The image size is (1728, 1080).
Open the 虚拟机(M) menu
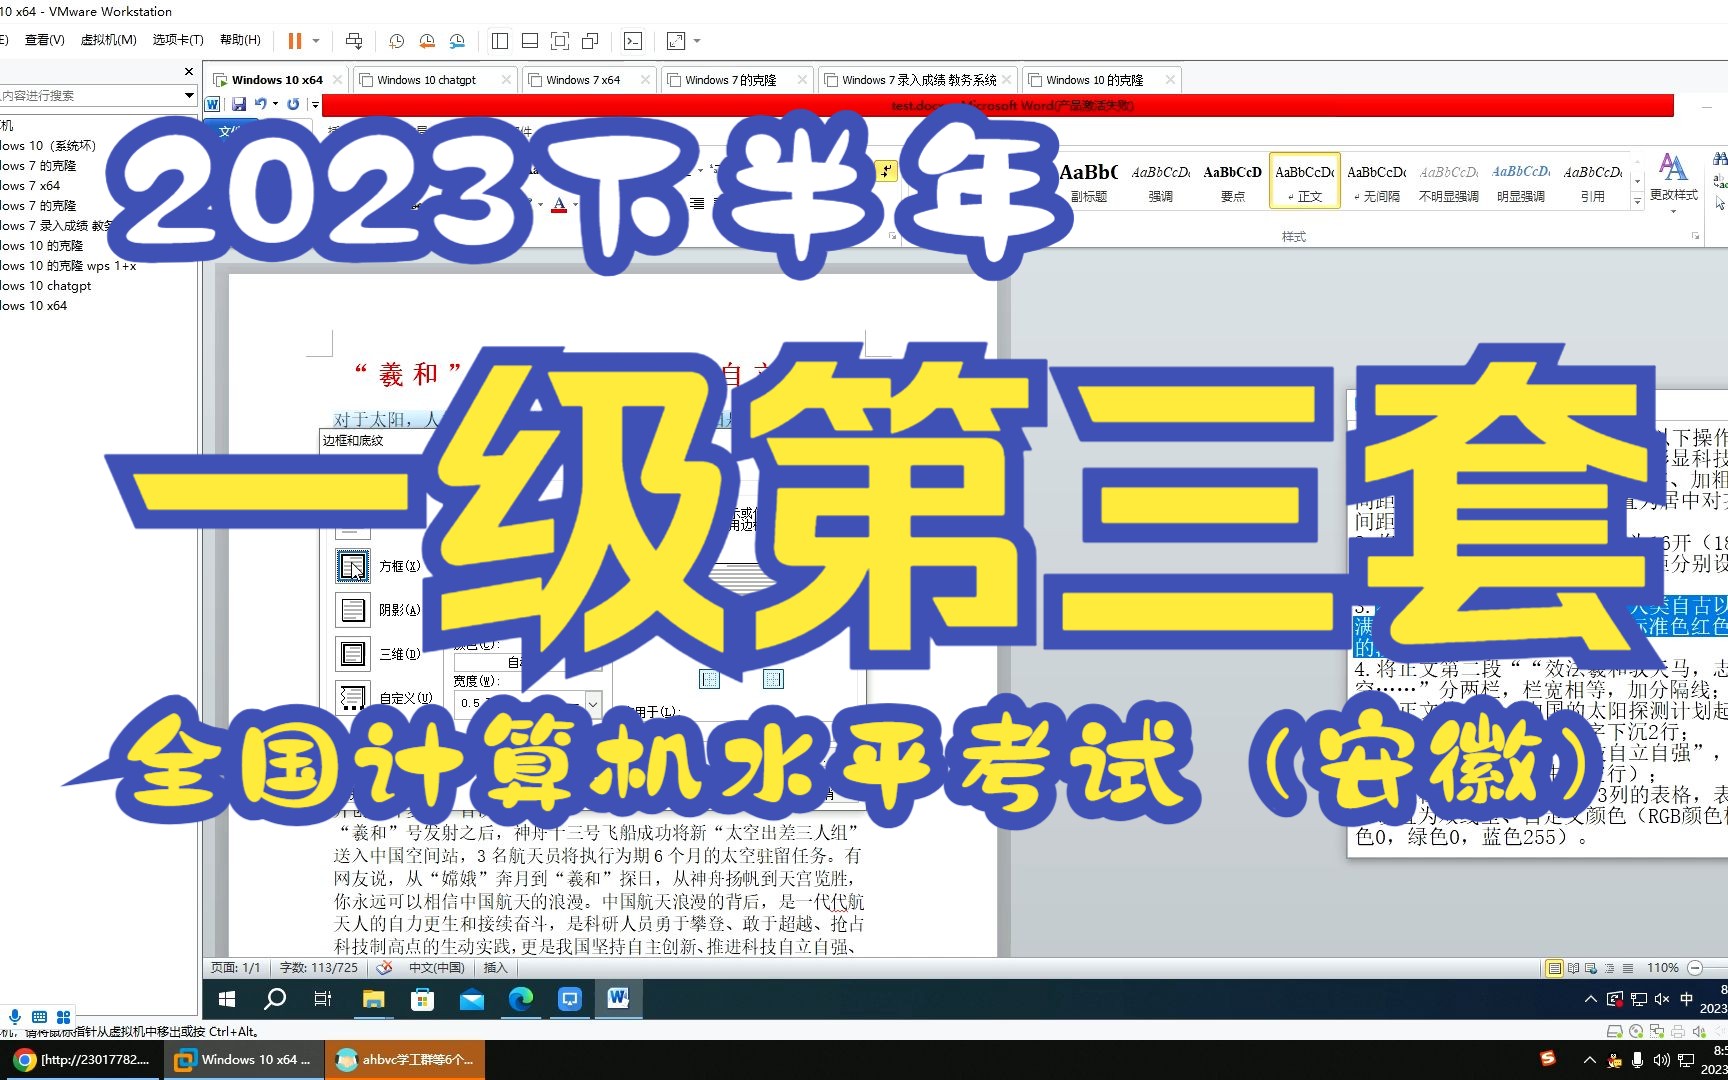tap(108, 40)
